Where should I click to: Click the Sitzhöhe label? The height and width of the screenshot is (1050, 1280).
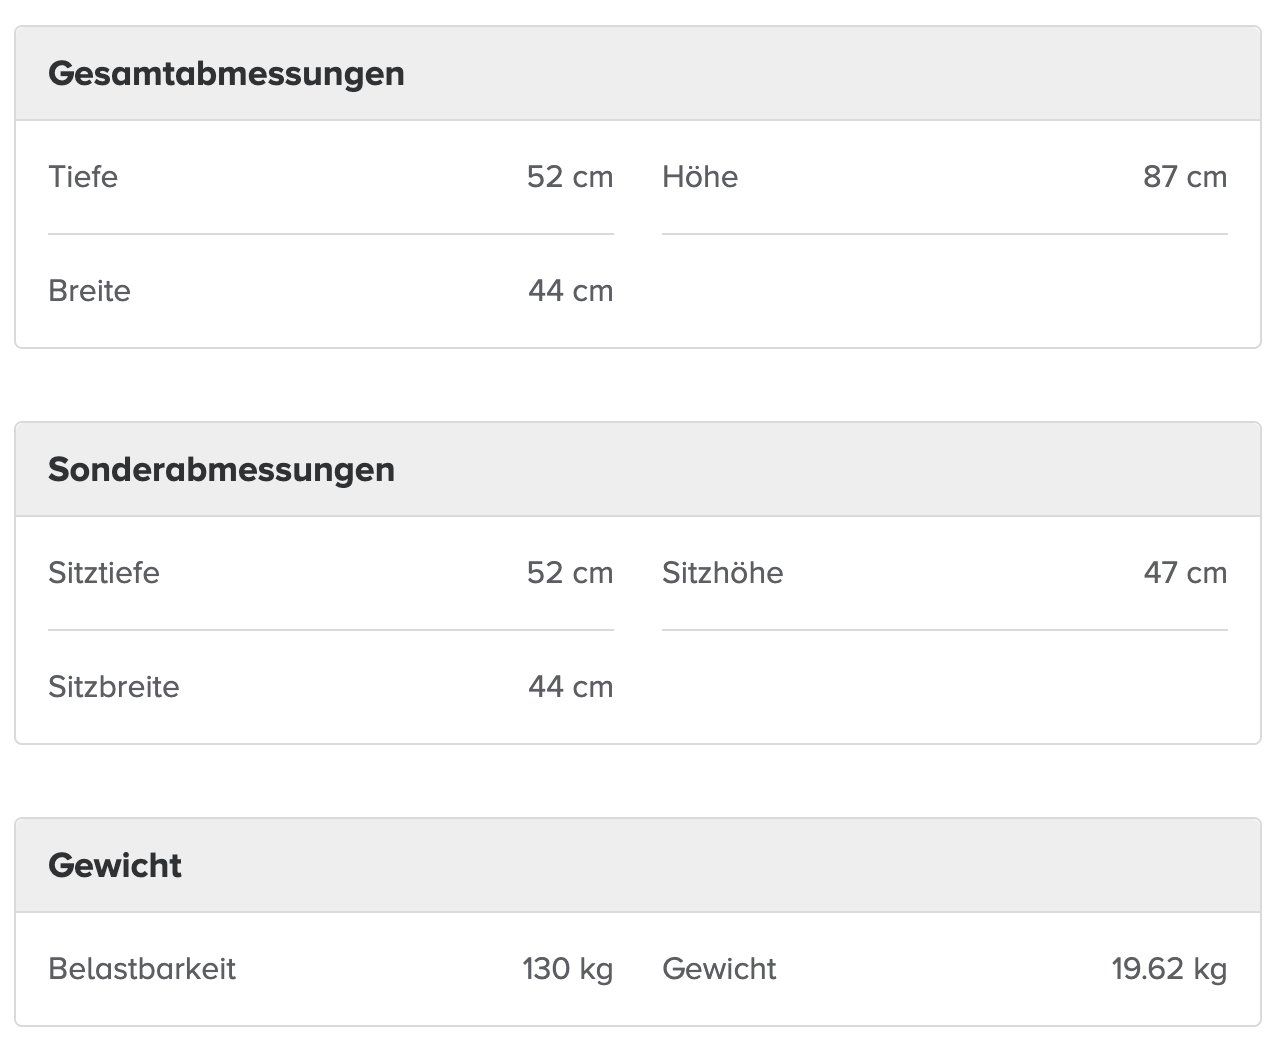723,573
